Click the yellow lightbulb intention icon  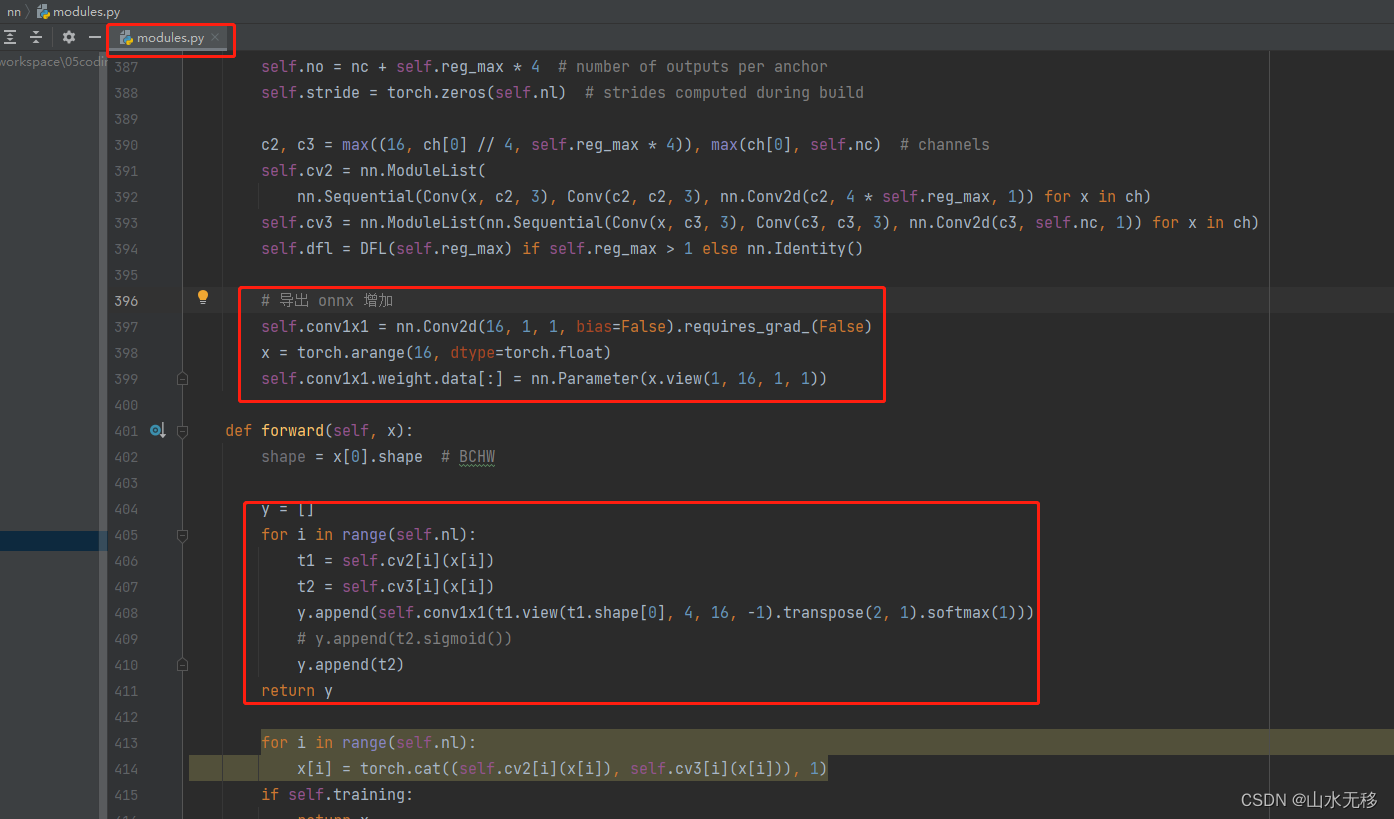pyautogui.click(x=203, y=297)
